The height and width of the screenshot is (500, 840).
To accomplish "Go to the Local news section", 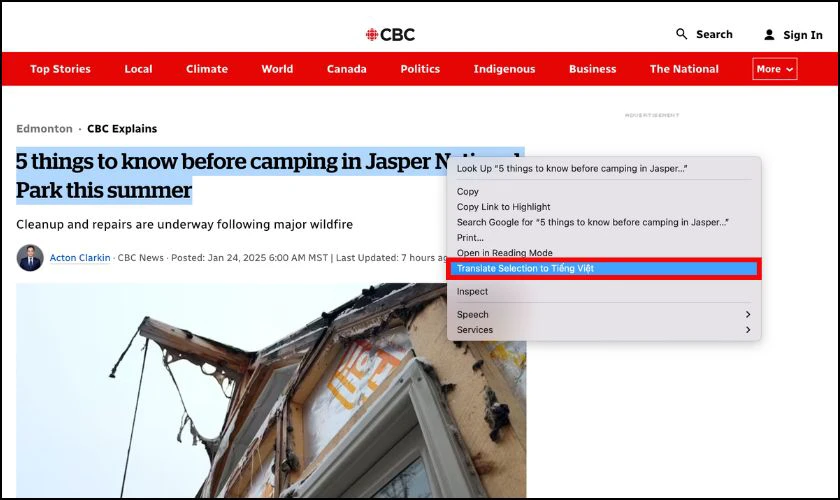I will [138, 69].
